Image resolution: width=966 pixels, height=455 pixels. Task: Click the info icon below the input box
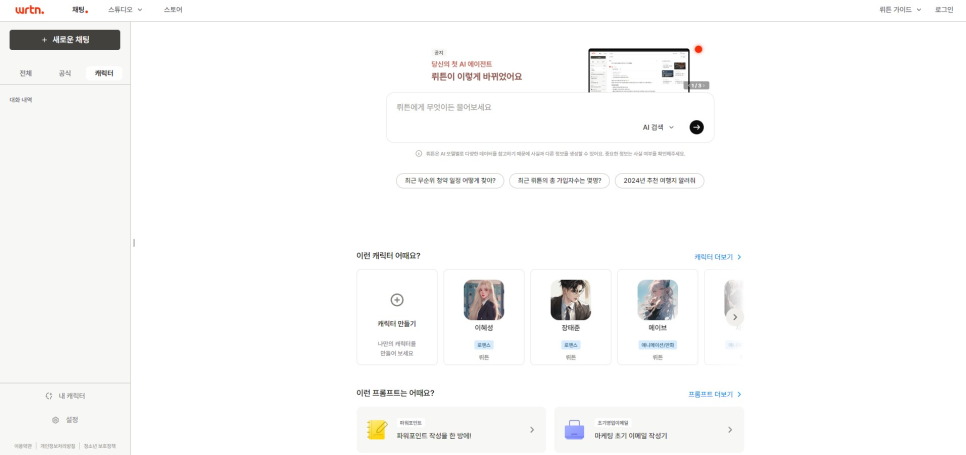coord(419,153)
